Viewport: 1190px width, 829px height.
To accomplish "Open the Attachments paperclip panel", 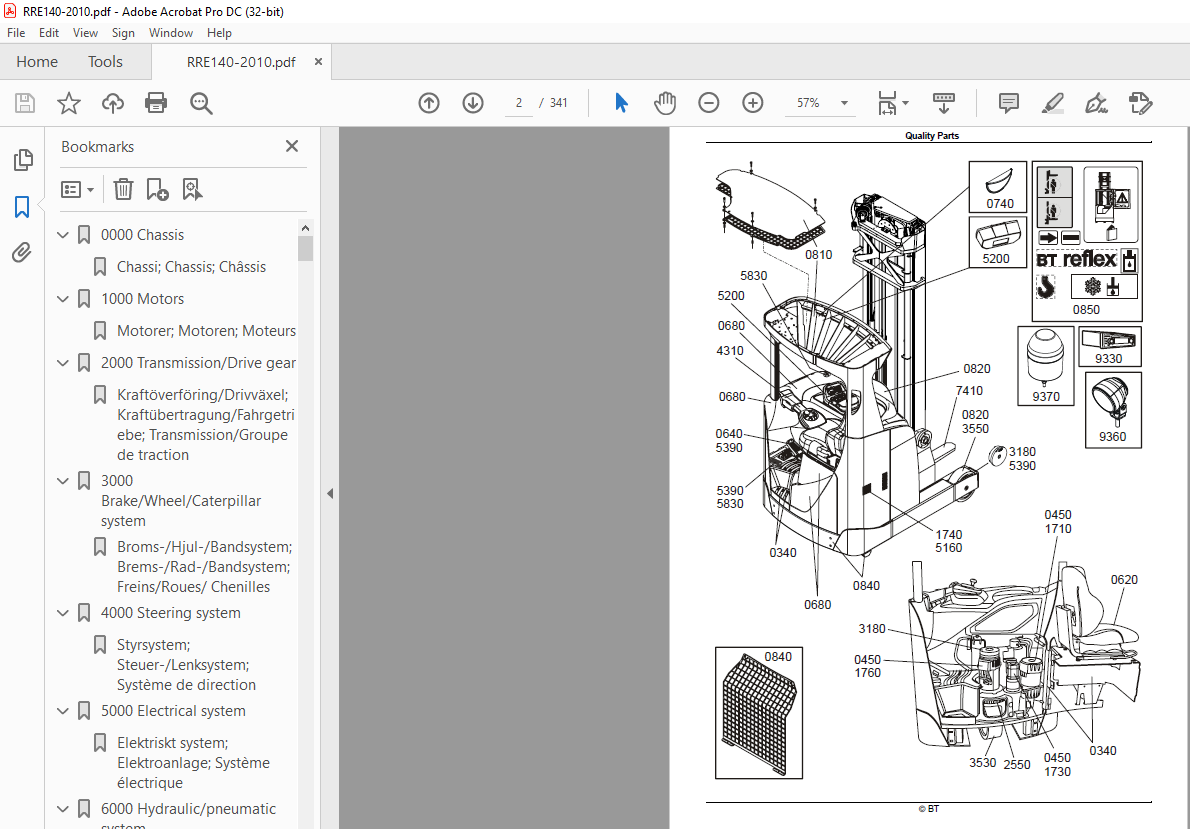I will pyautogui.click(x=22, y=253).
